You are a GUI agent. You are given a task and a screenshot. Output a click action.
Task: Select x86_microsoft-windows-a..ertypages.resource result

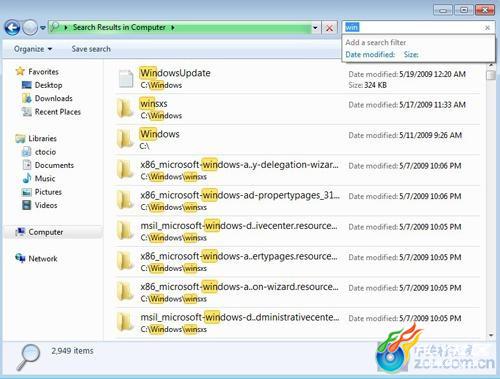pyautogui.click(x=239, y=256)
